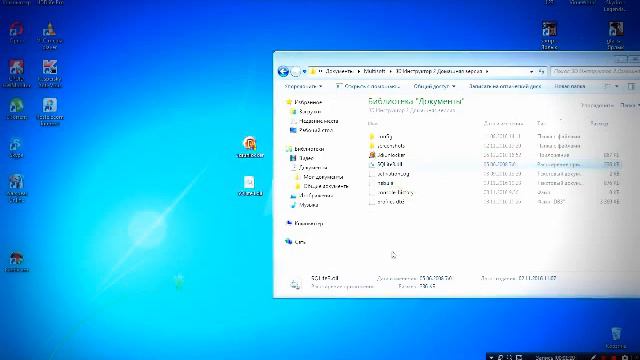This screenshot has height=360, width=640.
Task: Open the Упорядочить toolbar menu
Action: tap(303, 86)
